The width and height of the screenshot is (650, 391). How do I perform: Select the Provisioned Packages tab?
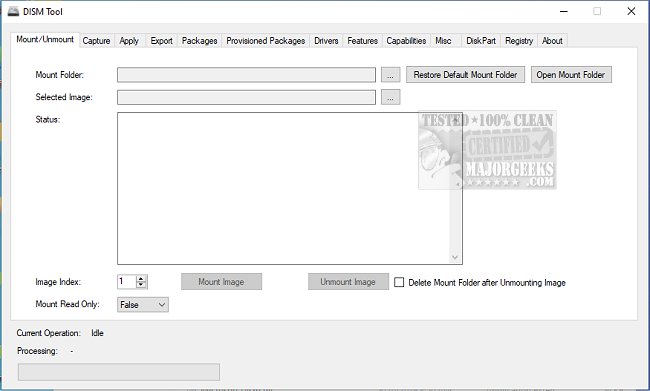click(265, 41)
